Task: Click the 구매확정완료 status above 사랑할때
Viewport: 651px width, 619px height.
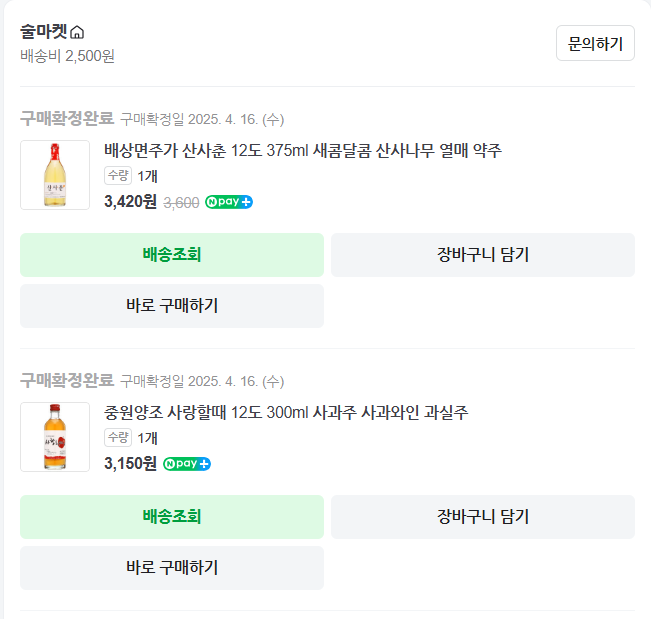Action: click(x=67, y=381)
